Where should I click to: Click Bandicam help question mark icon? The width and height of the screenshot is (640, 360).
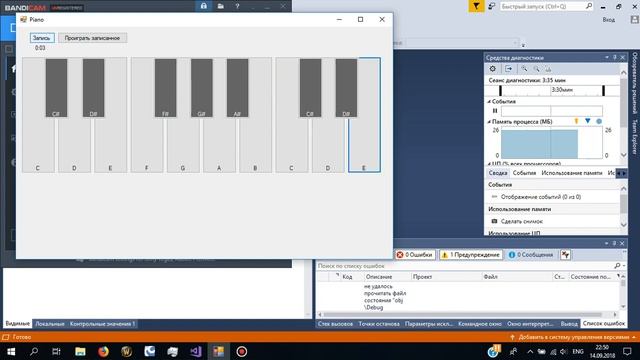click(x=237, y=6)
